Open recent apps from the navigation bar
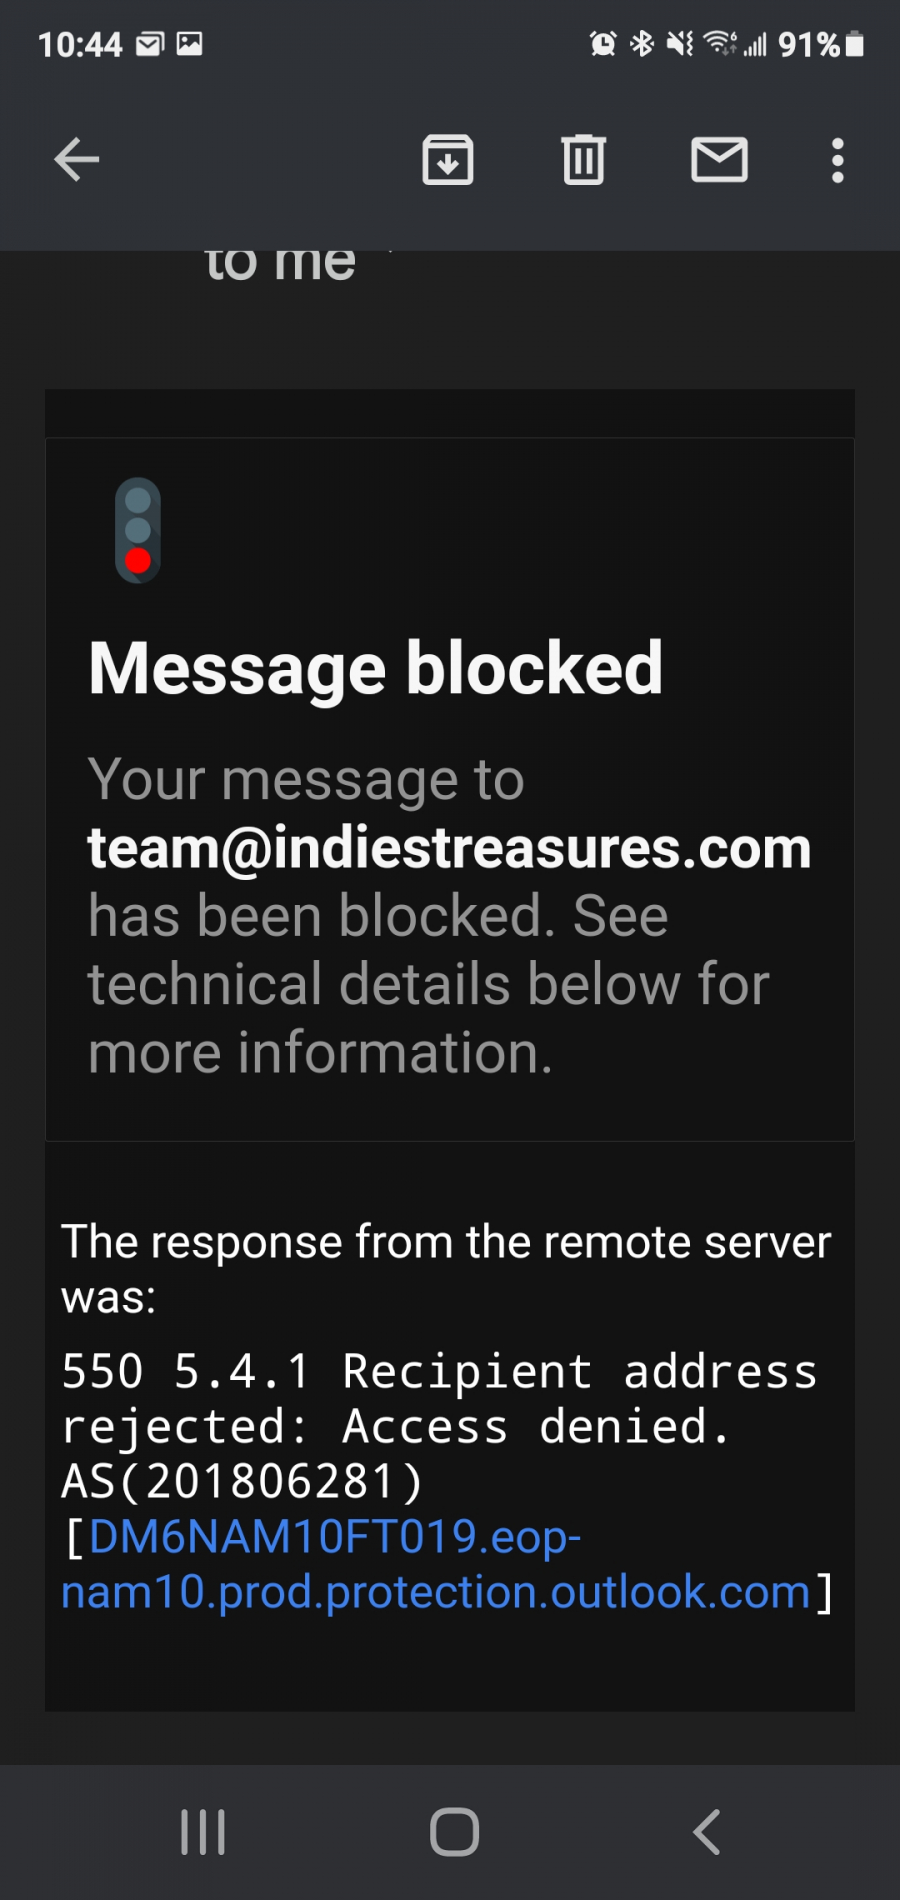Screen dimensions: 900x1900 [x=203, y=1832]
